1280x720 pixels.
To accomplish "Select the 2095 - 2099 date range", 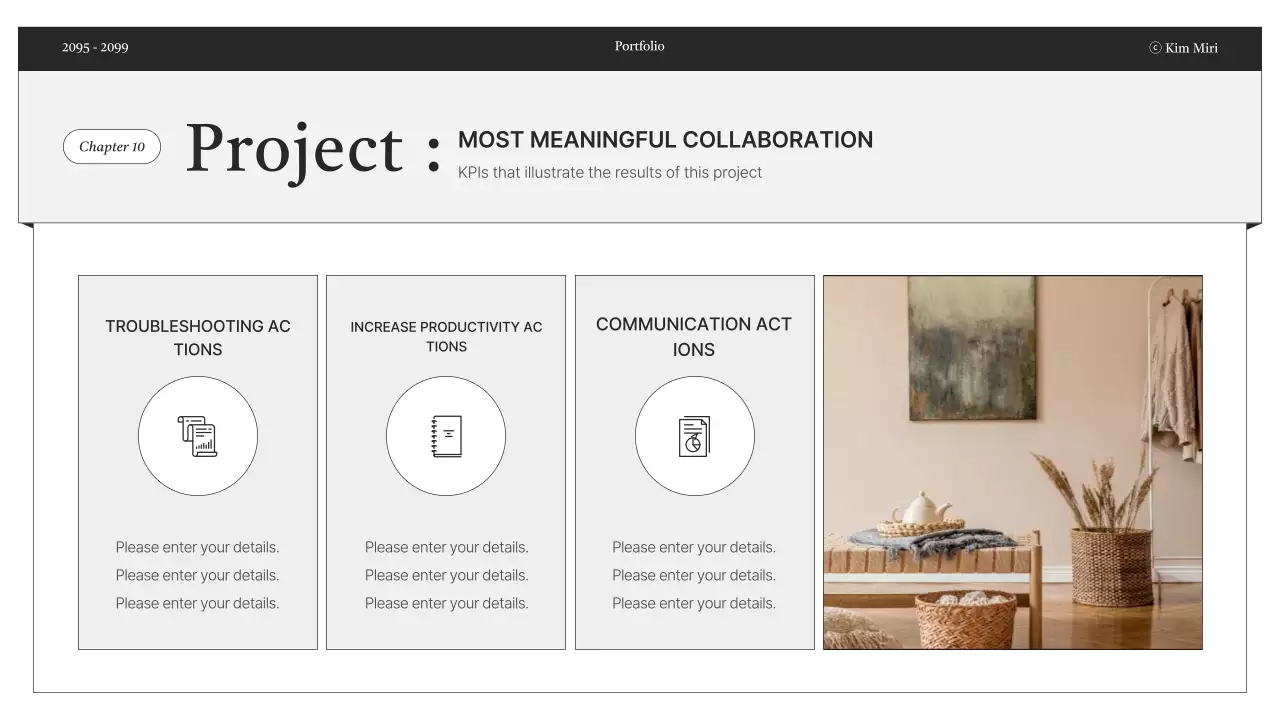I will tap(95, 48).
